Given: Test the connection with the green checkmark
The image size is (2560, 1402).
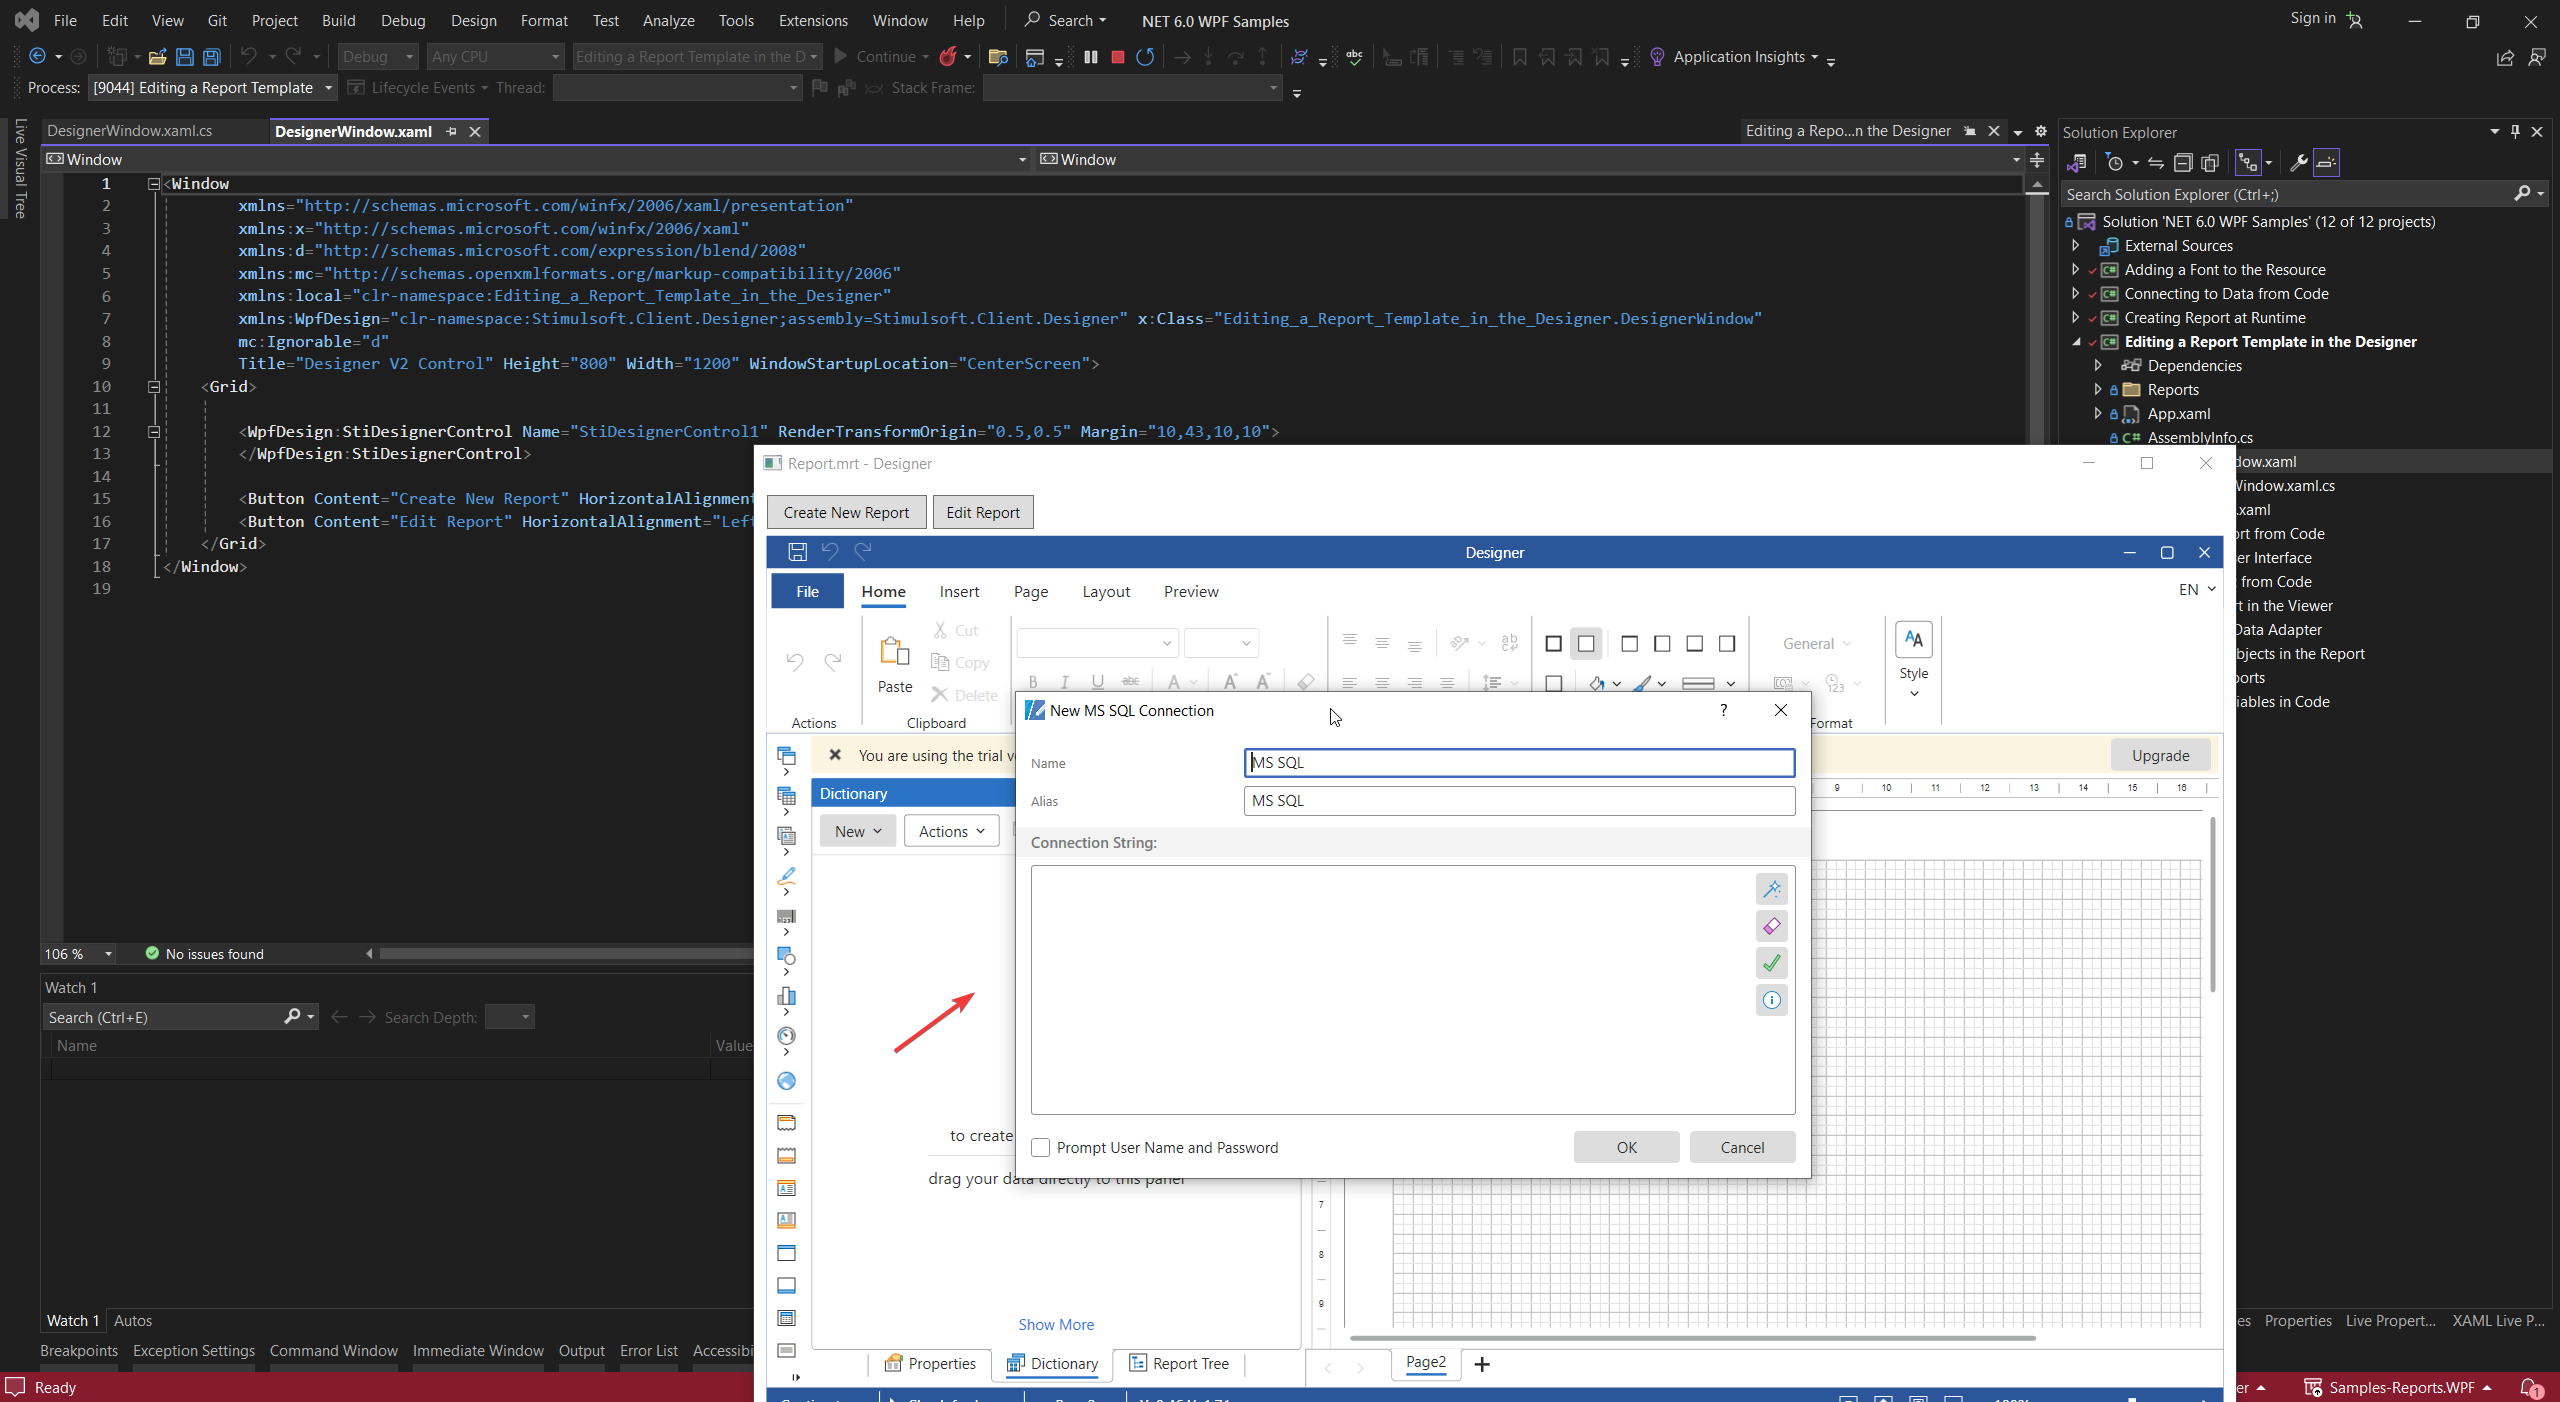Looking at the screenshot, I should click(x=1771, y=963).
